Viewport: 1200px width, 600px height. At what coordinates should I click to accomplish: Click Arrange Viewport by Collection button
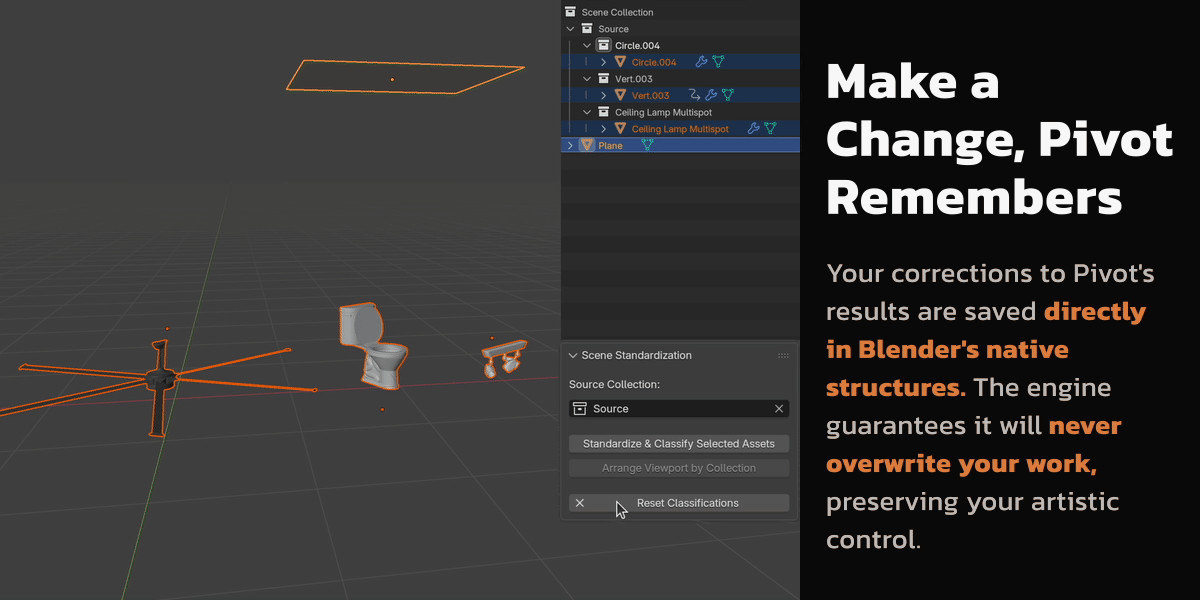point(679,468)
